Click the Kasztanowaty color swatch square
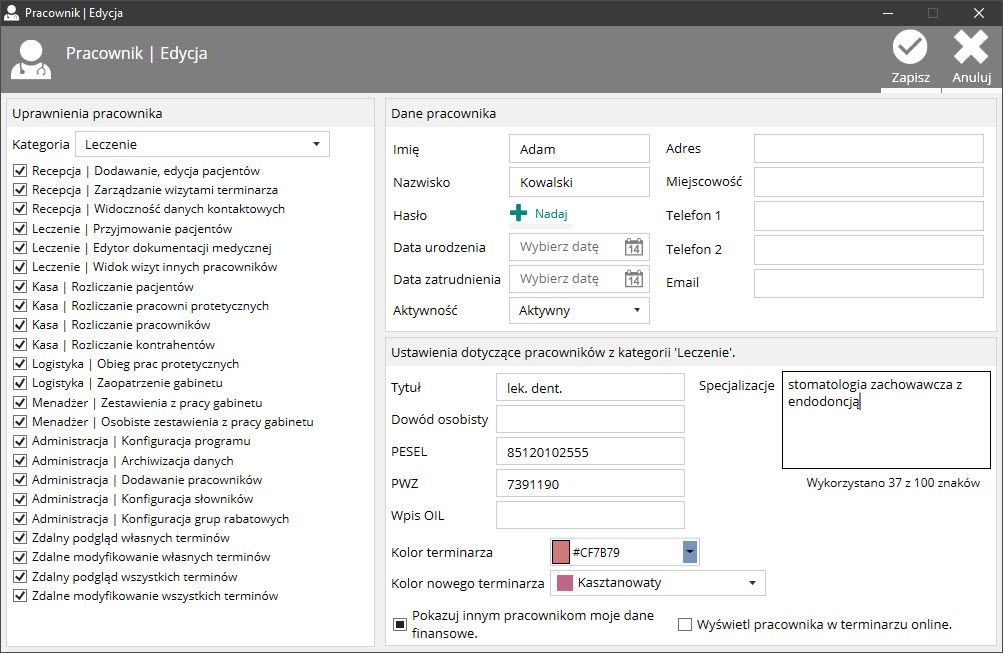The width and height of the screenshot is (1003, 653). [x=565, y=583]
